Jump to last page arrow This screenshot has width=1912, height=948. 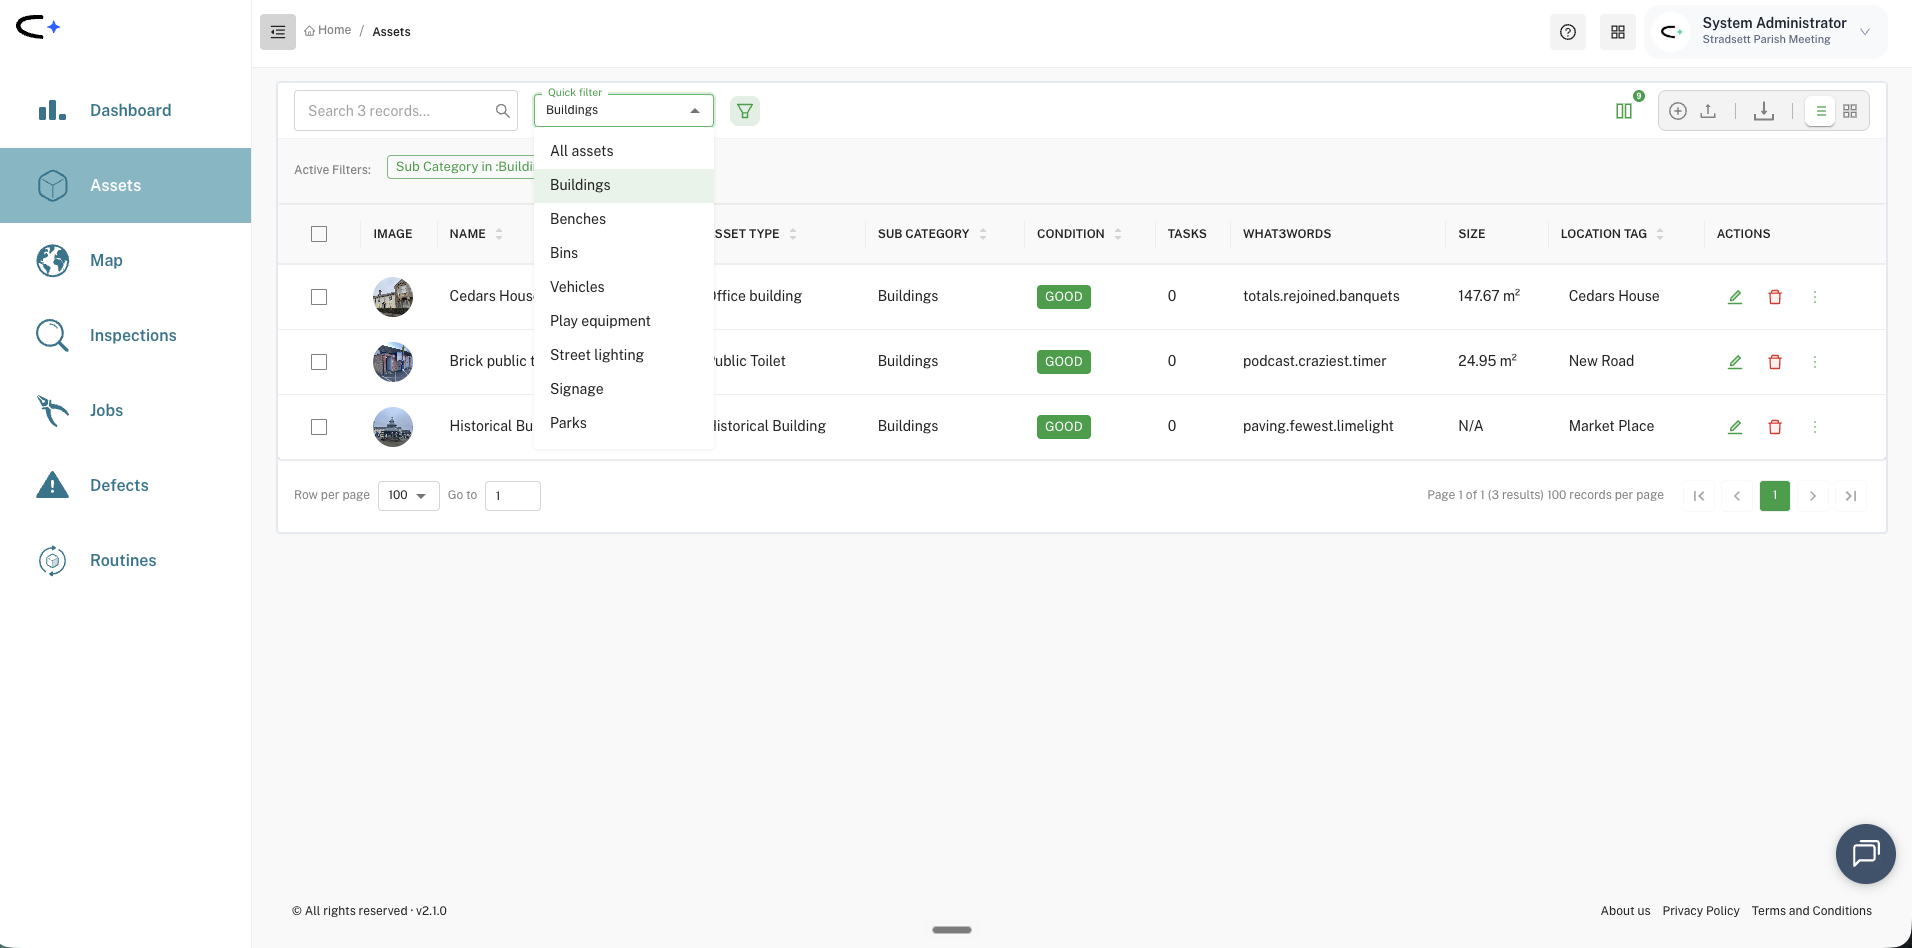(x=1851, y=496)
